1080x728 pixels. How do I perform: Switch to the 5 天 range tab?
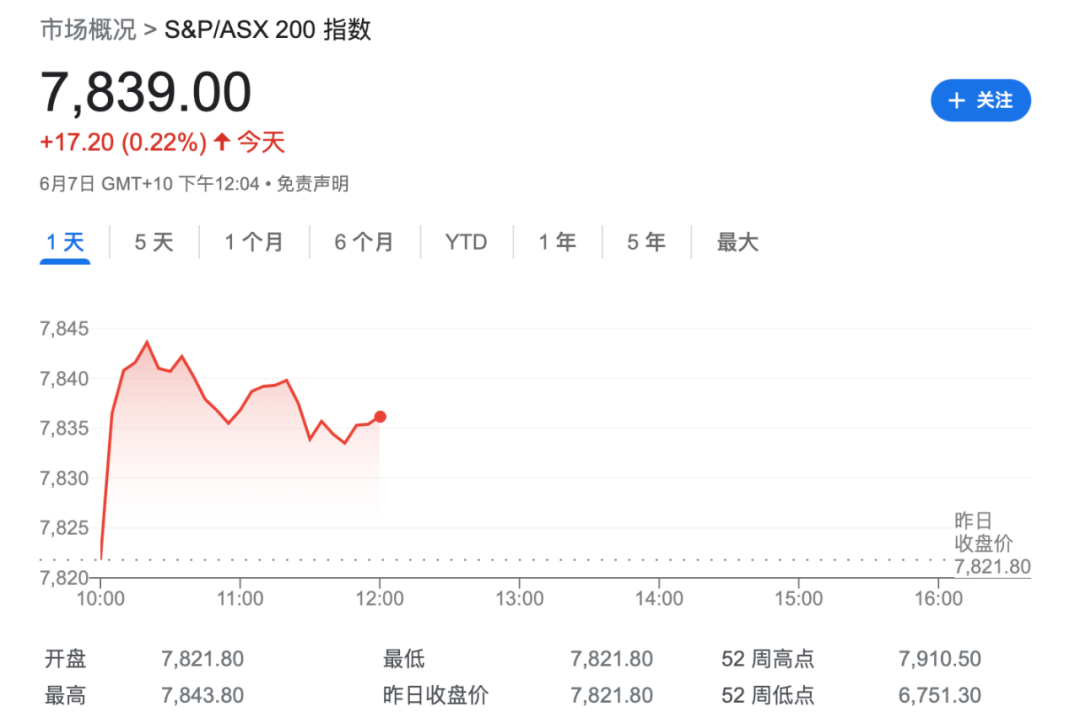(154, 242)
